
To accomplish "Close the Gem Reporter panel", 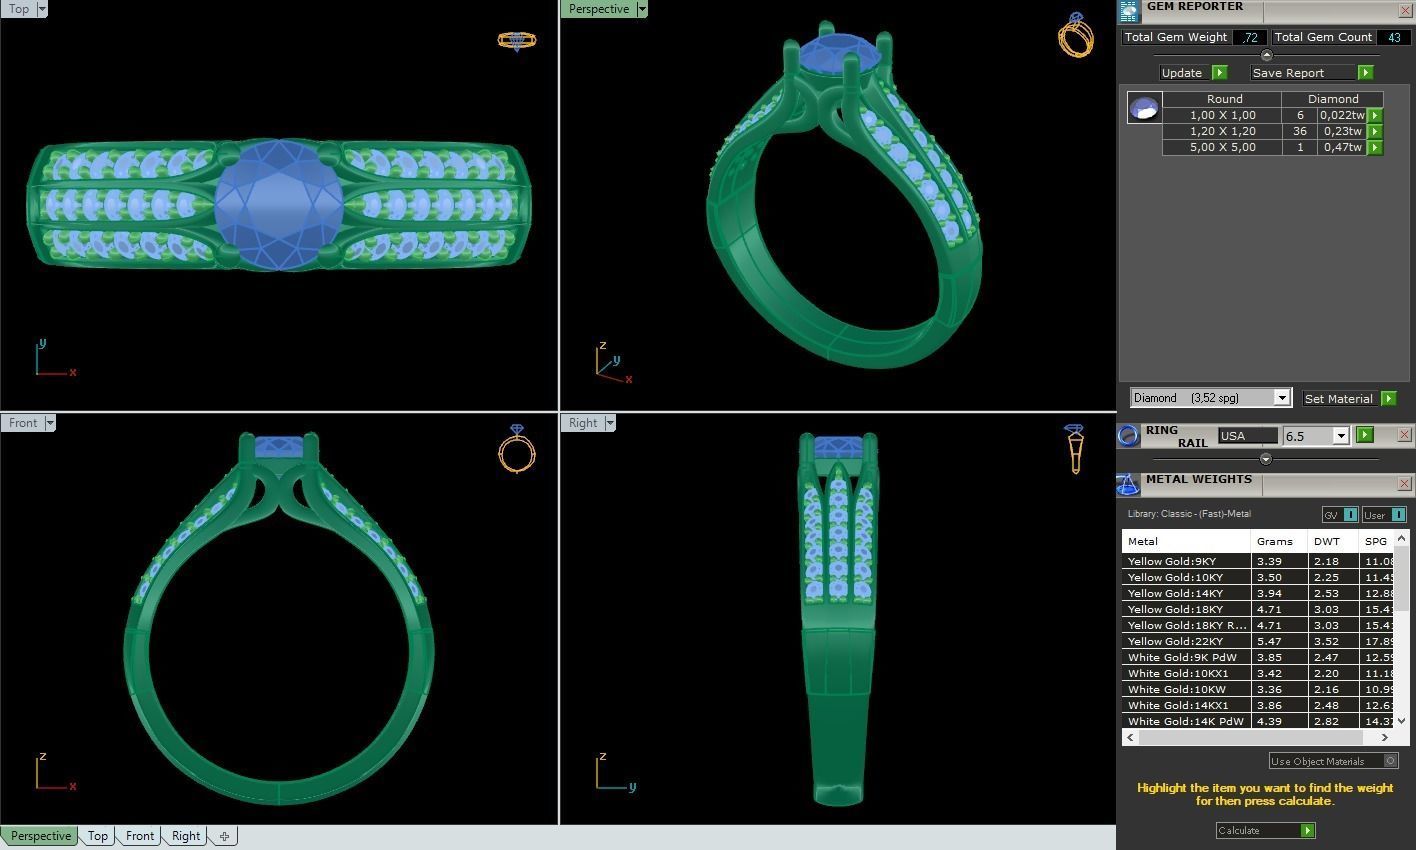I will (x=1404, y=10).
